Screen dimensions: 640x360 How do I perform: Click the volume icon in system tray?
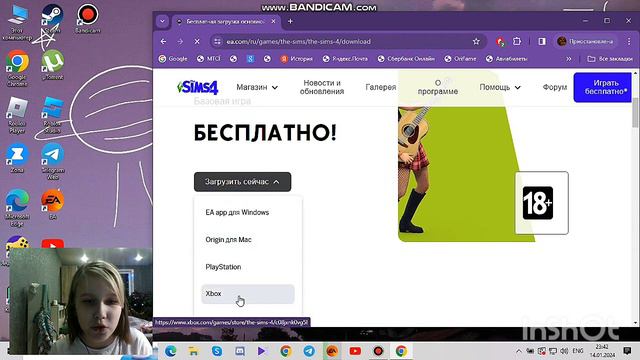coord(564,351)
